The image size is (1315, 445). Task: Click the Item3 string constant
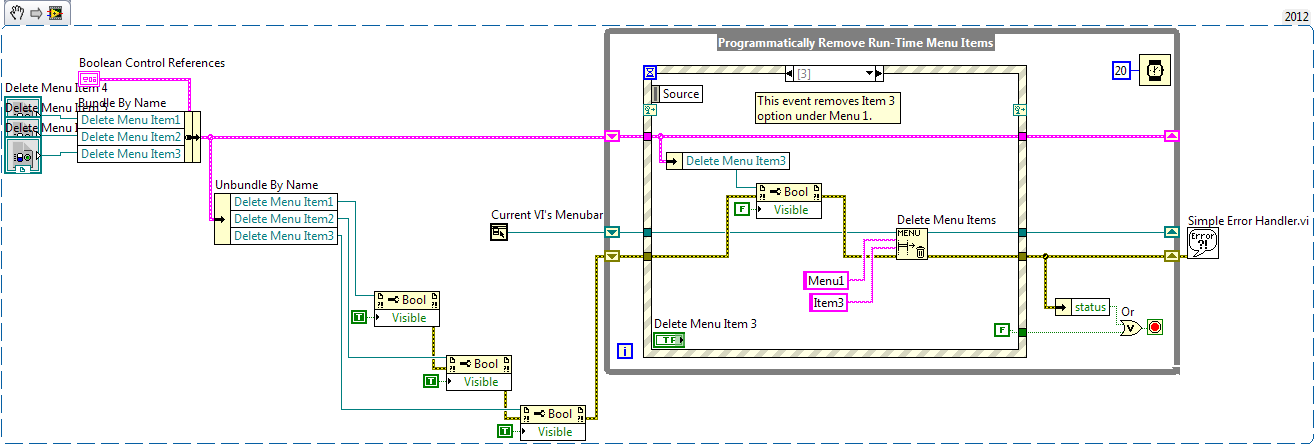coord(828,302)
